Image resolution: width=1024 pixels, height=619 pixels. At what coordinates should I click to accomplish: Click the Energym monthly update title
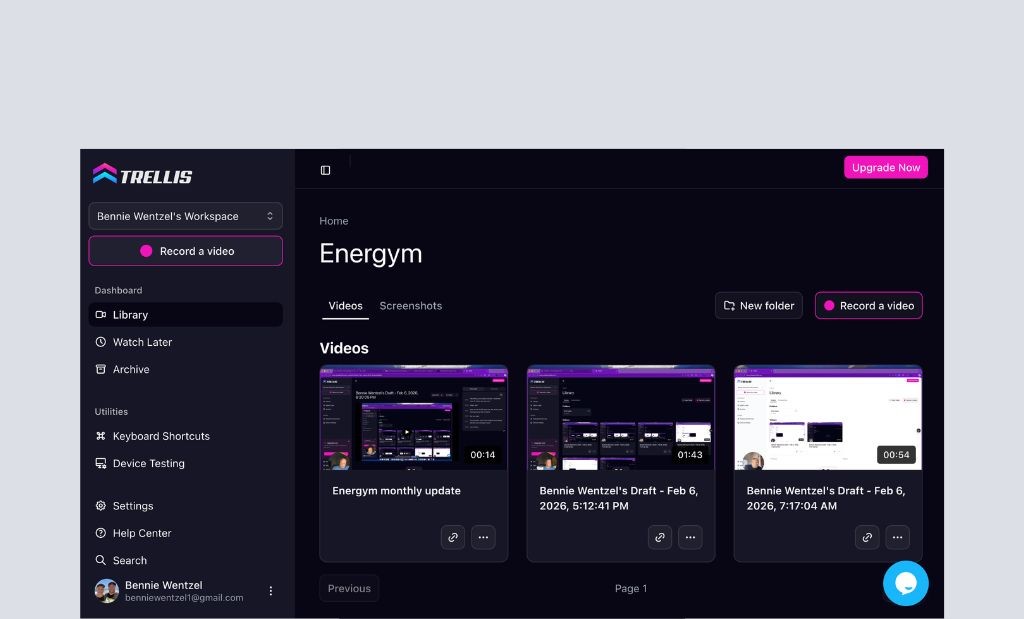click(x=396, y=491)
